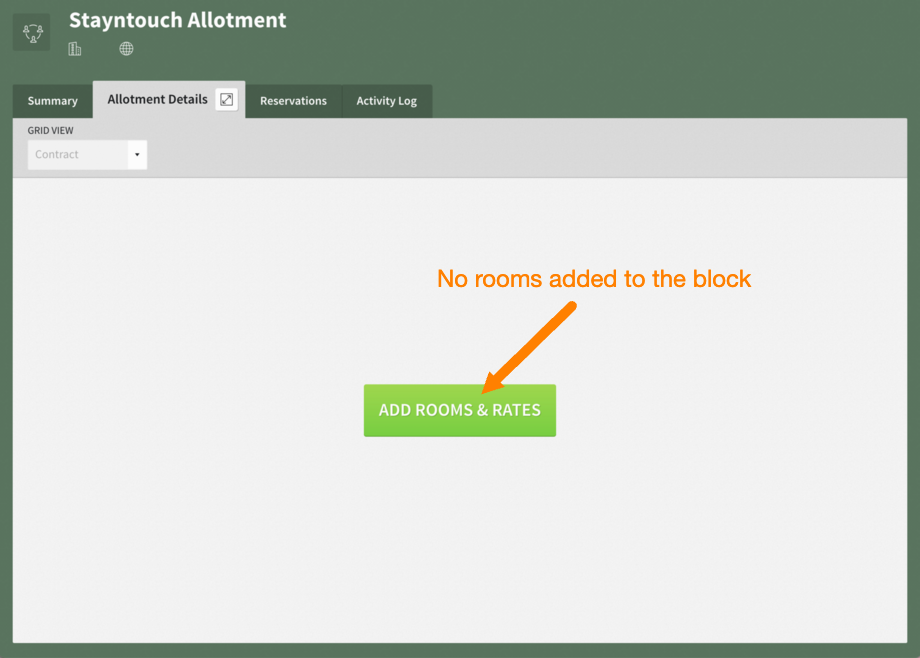This screenshot has height=658, width=920.
Task: Expand Allotment Details to fullscreen
Action: pos(226,99)
